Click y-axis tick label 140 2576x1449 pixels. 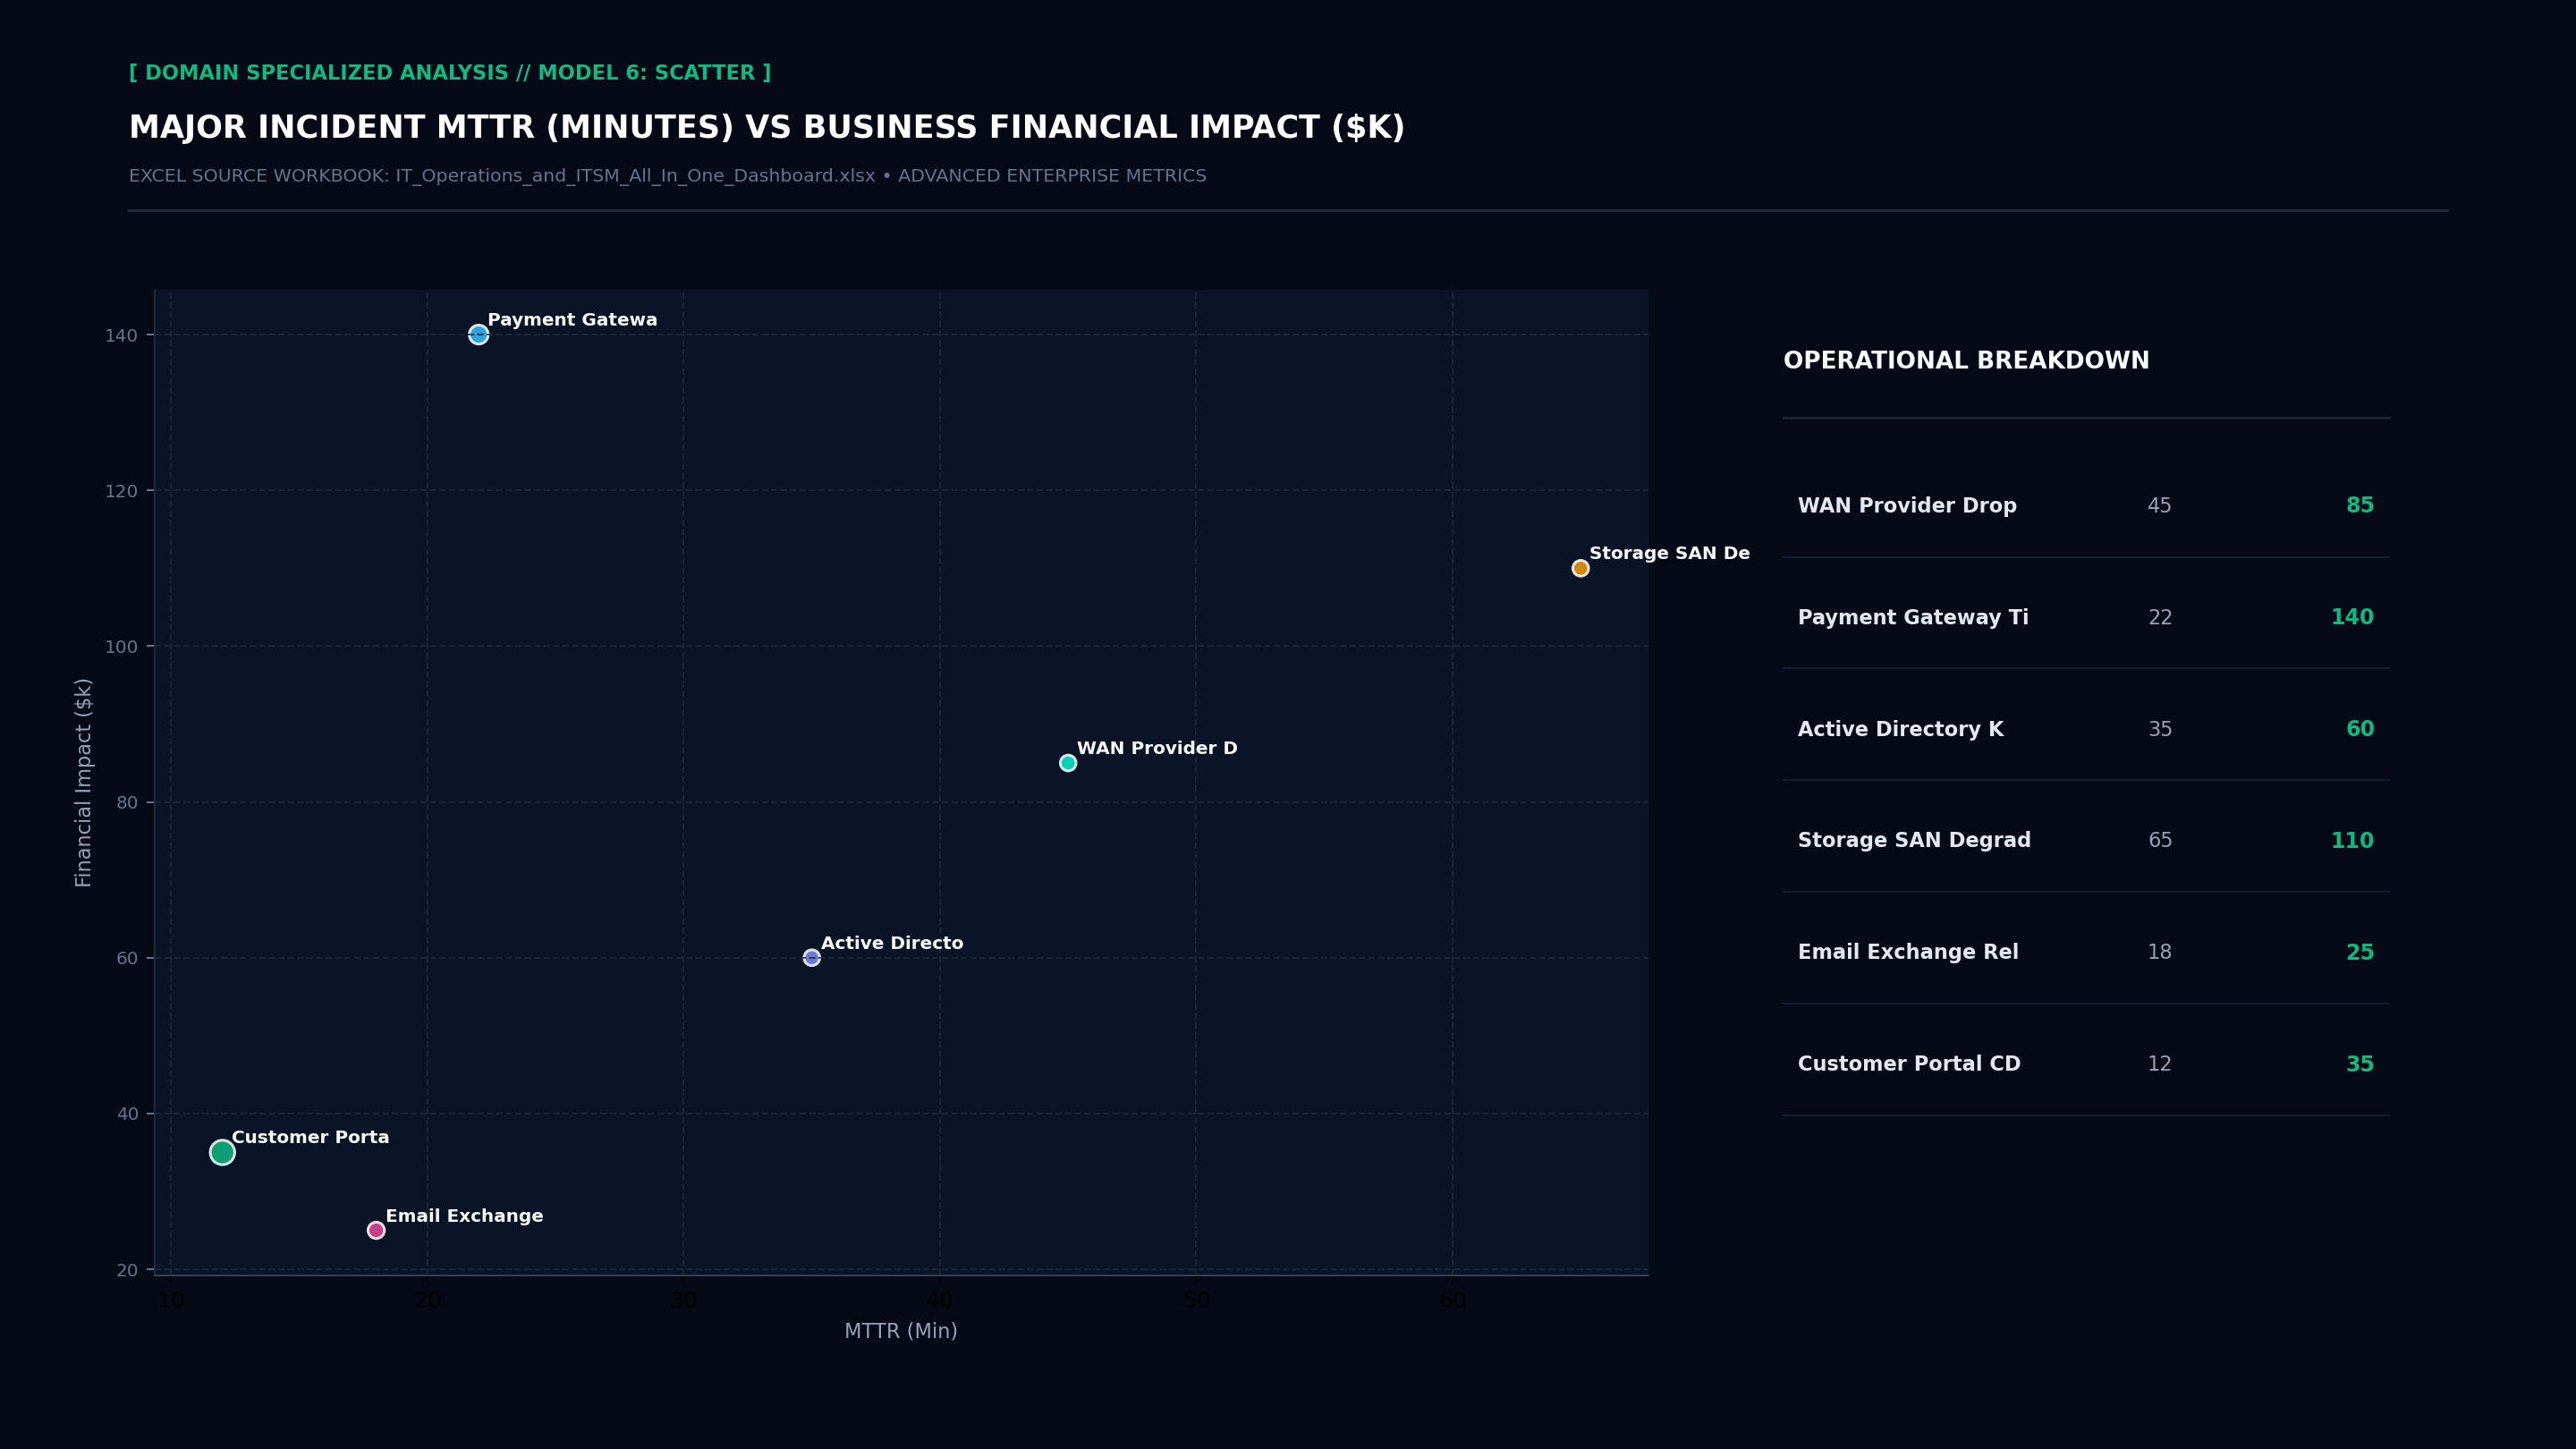tap(121, 336)
